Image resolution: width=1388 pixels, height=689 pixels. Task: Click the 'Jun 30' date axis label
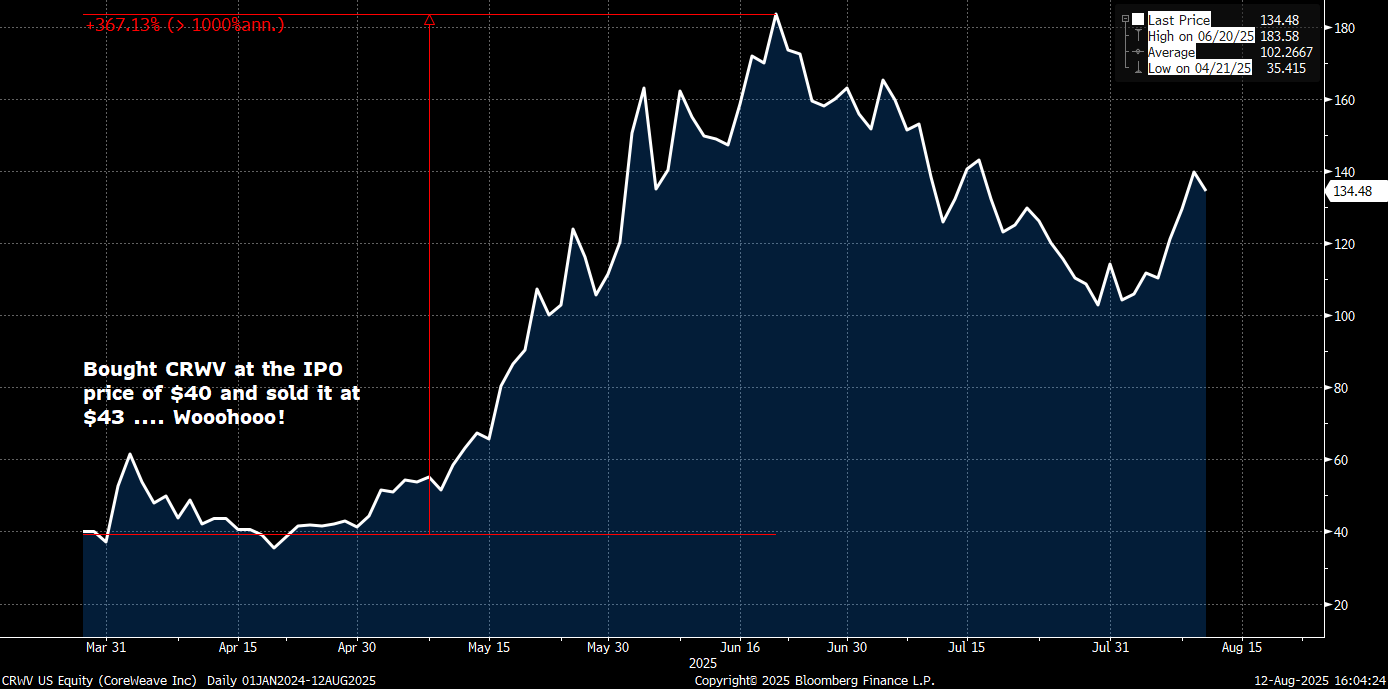847,646
